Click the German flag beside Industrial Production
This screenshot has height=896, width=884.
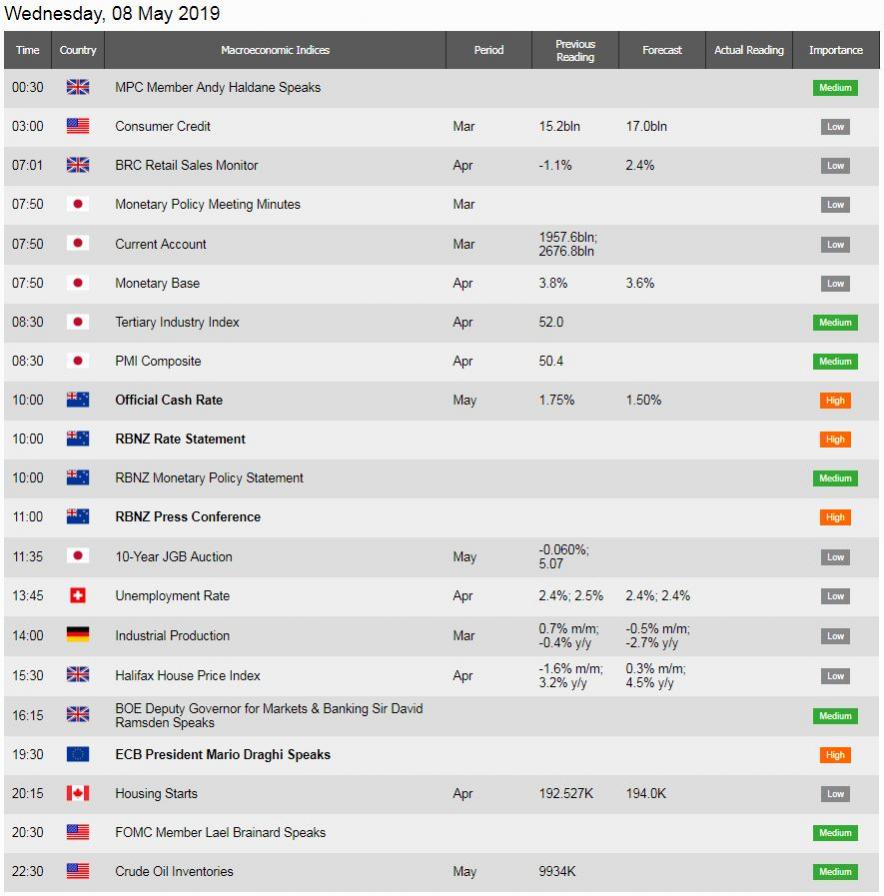coord(78,634)
